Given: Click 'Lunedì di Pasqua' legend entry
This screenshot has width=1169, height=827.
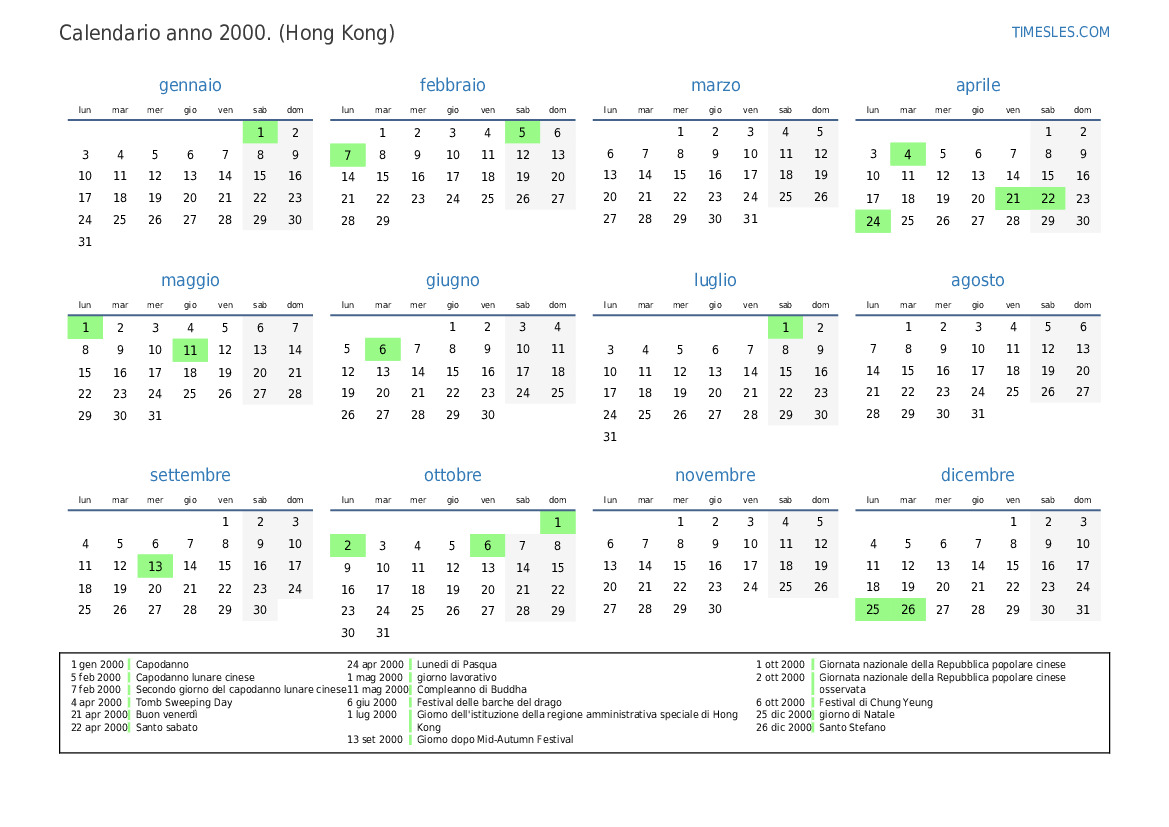Looking at the screenshot, I should [x=456, y=664].
